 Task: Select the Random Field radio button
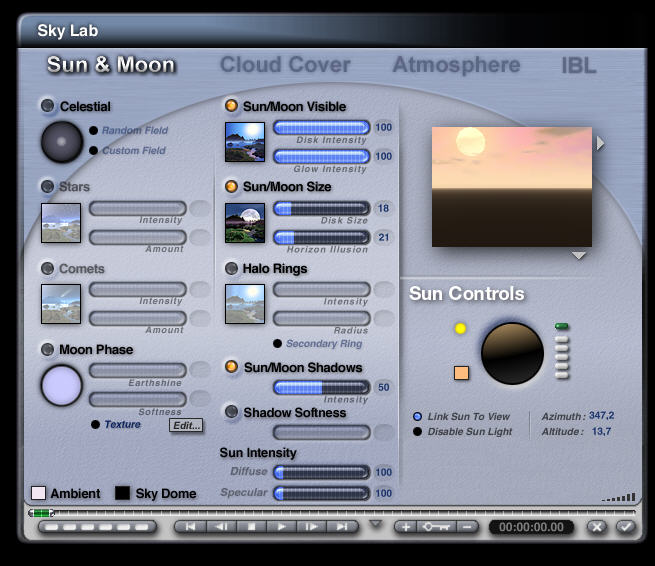tap(94, 130)
